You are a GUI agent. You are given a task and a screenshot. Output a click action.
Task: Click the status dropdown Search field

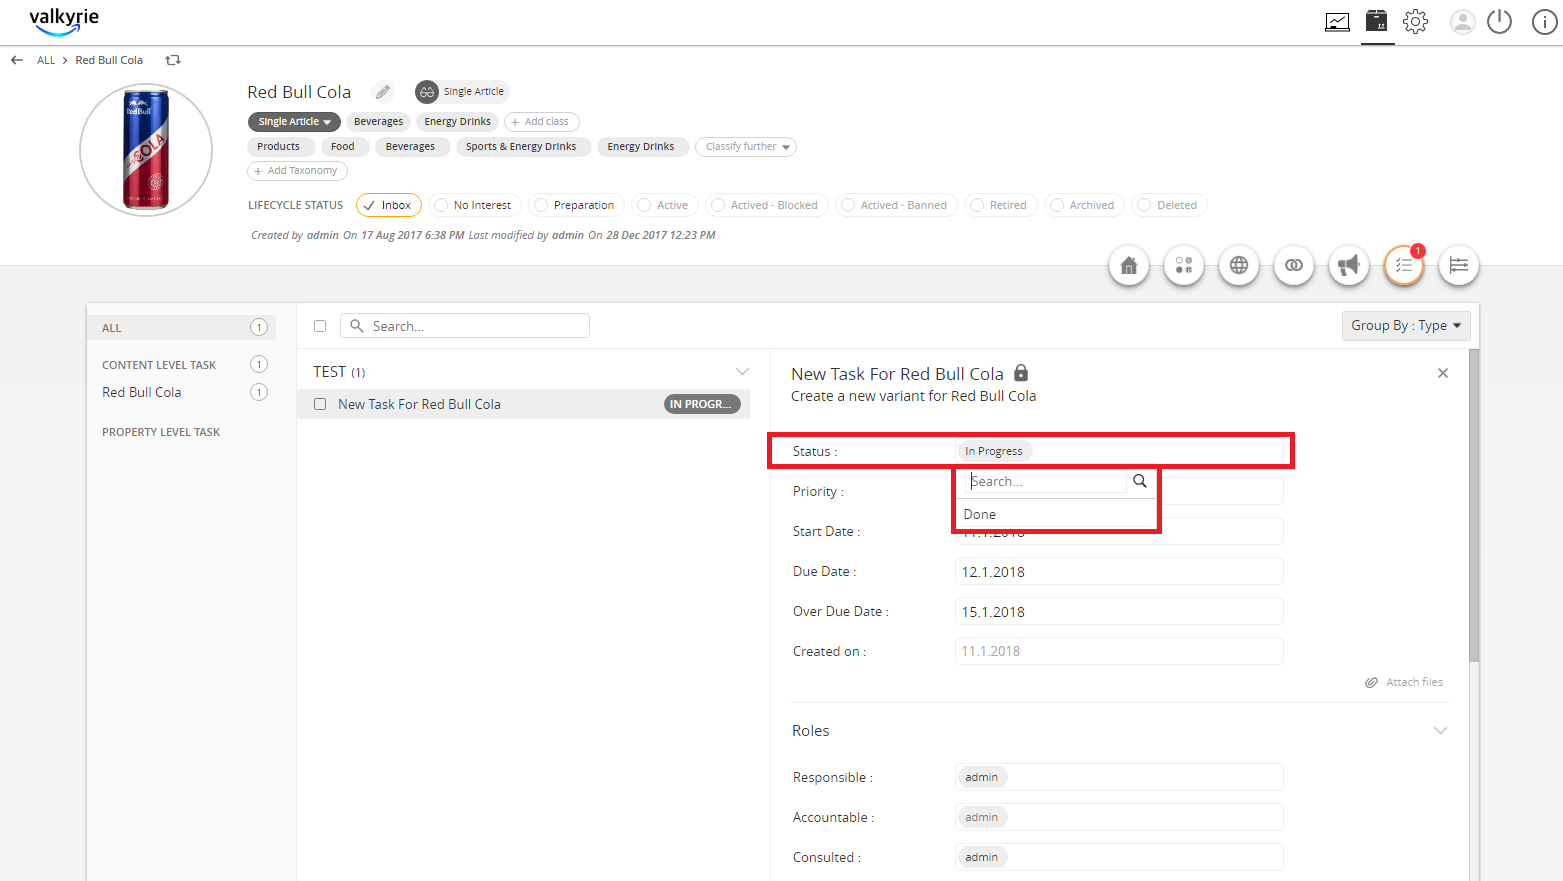tap(1046, 481)
